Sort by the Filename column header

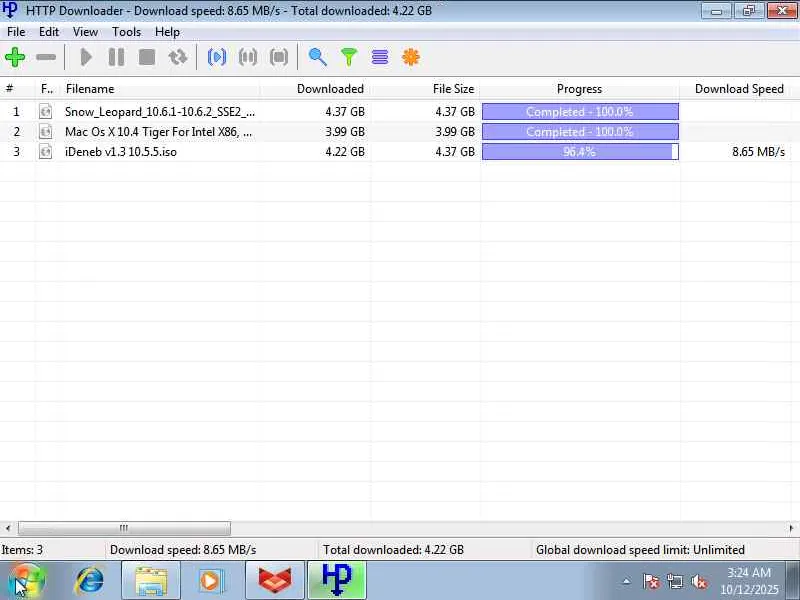click(161, 89)
